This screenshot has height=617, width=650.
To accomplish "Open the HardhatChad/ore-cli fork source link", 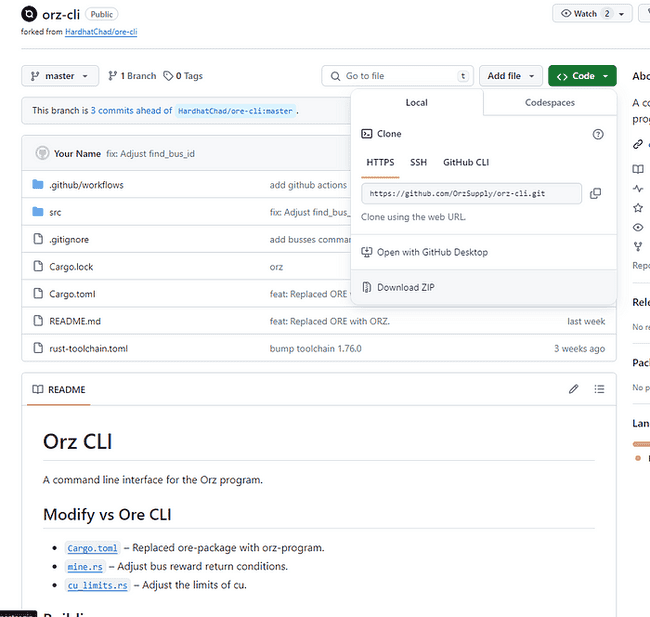I will point(101,32).
